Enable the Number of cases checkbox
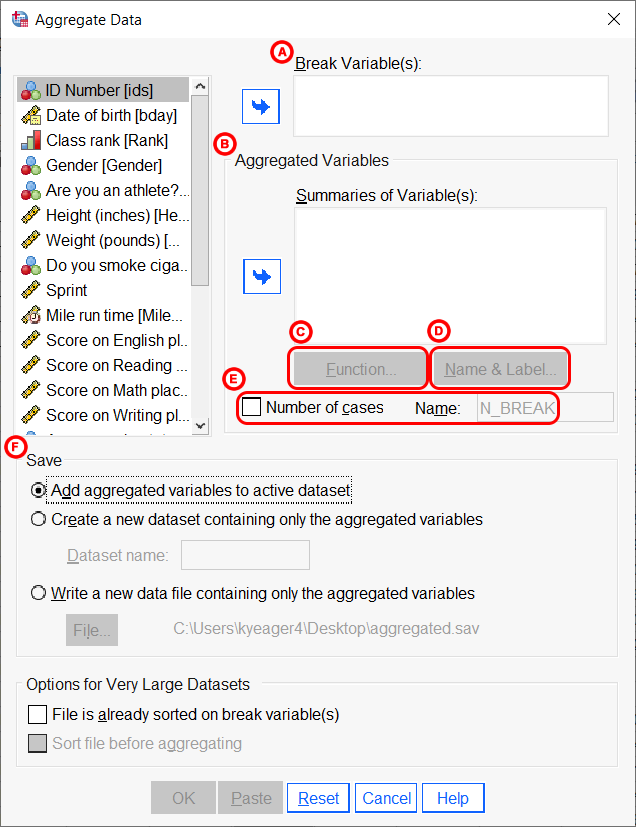Viewport: 636px width, 827px height. pos(251,407)
